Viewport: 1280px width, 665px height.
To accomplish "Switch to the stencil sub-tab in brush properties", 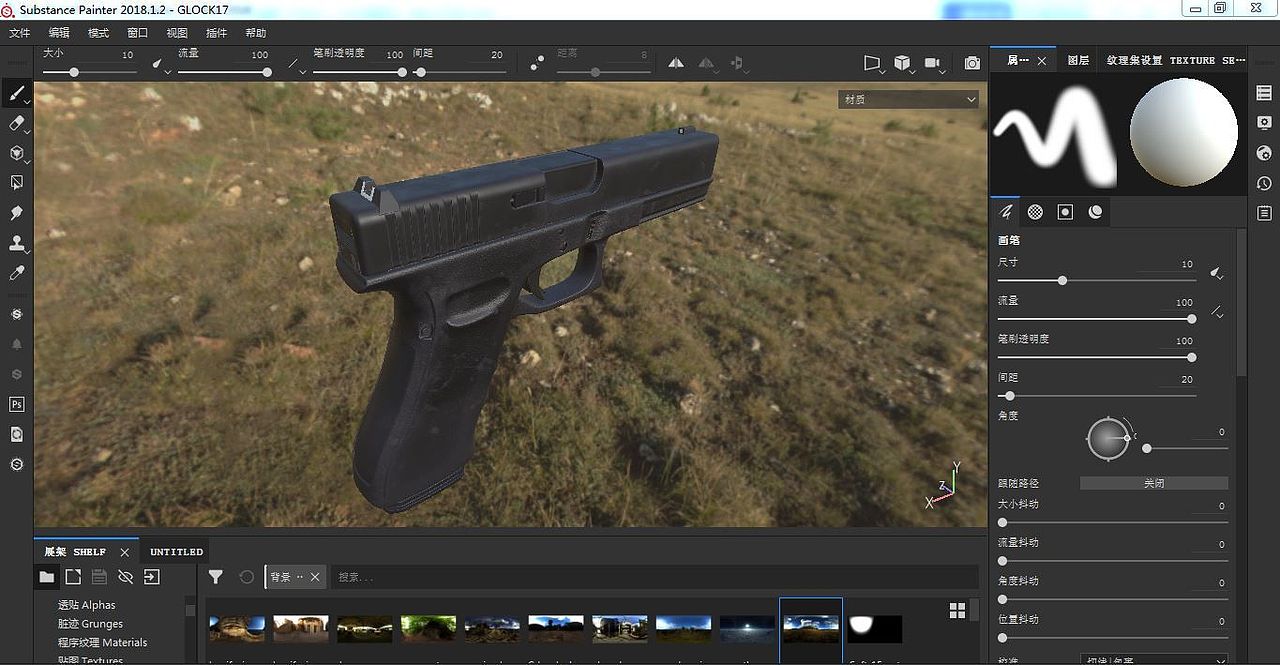I will click(x=1065, y=211).
